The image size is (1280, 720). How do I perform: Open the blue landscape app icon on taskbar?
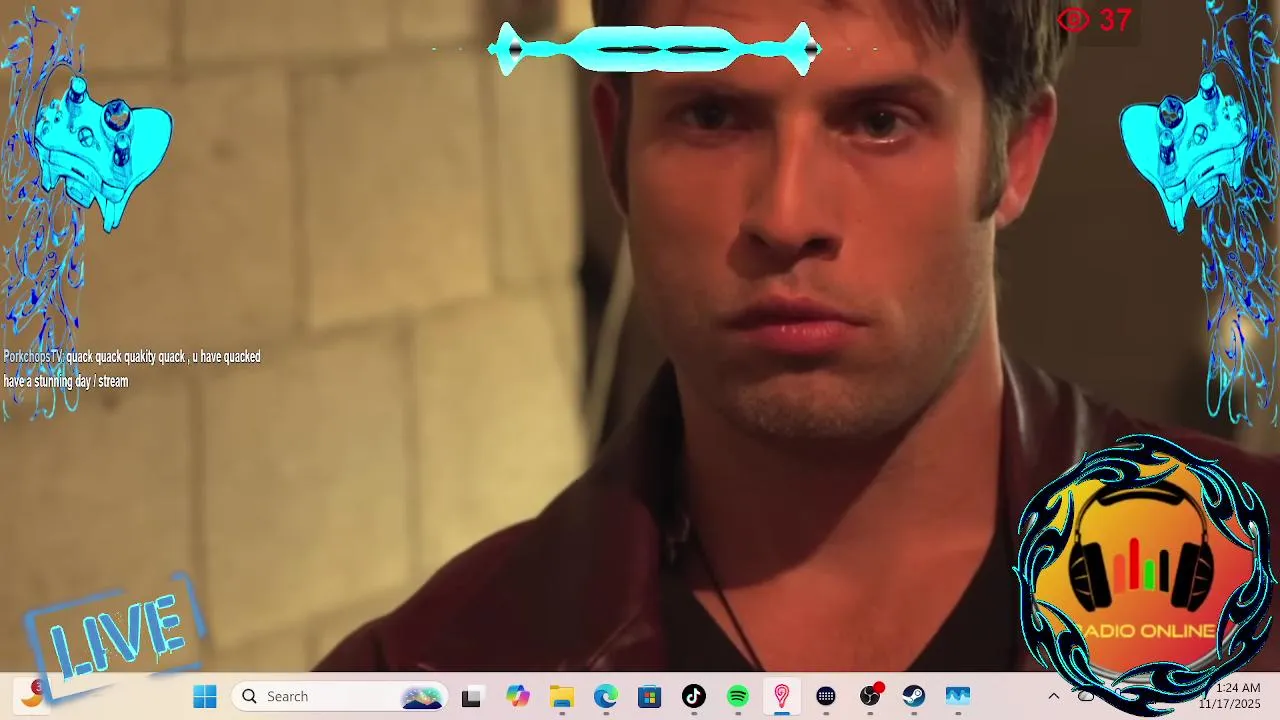pos(958,696)
